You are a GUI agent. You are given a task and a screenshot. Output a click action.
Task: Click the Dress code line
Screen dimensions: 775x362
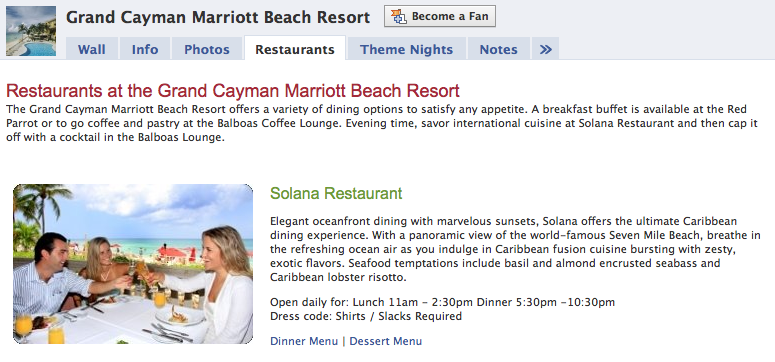point(366,317)
